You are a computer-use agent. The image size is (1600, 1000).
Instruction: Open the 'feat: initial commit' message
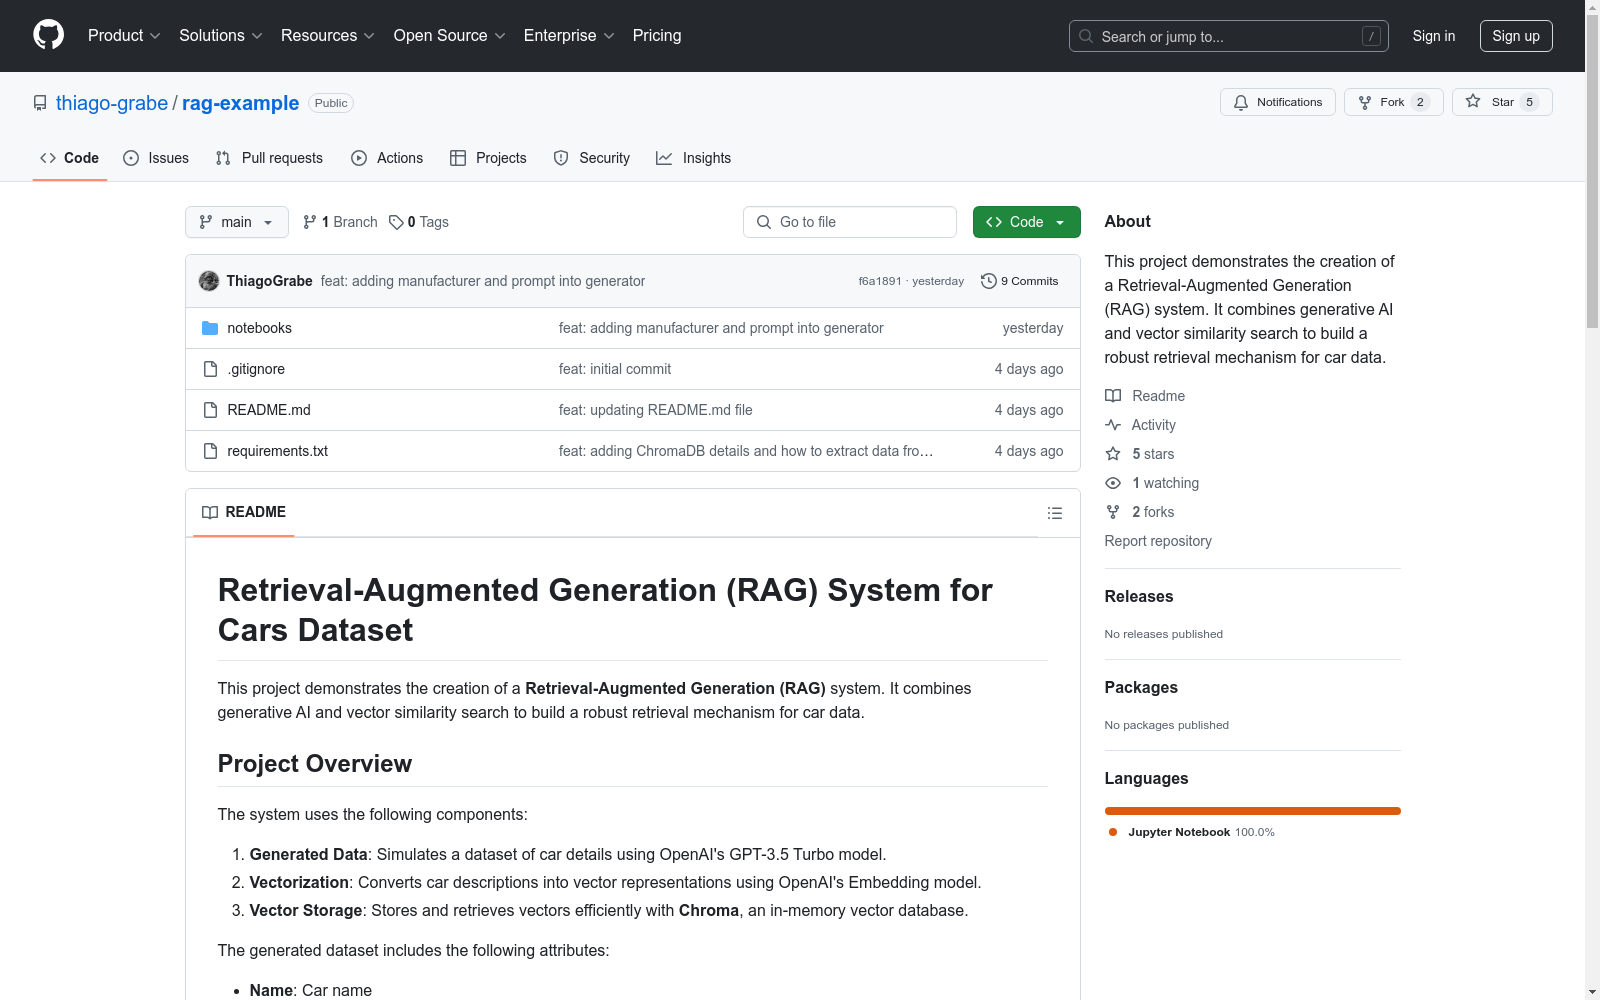click(615, 369)
